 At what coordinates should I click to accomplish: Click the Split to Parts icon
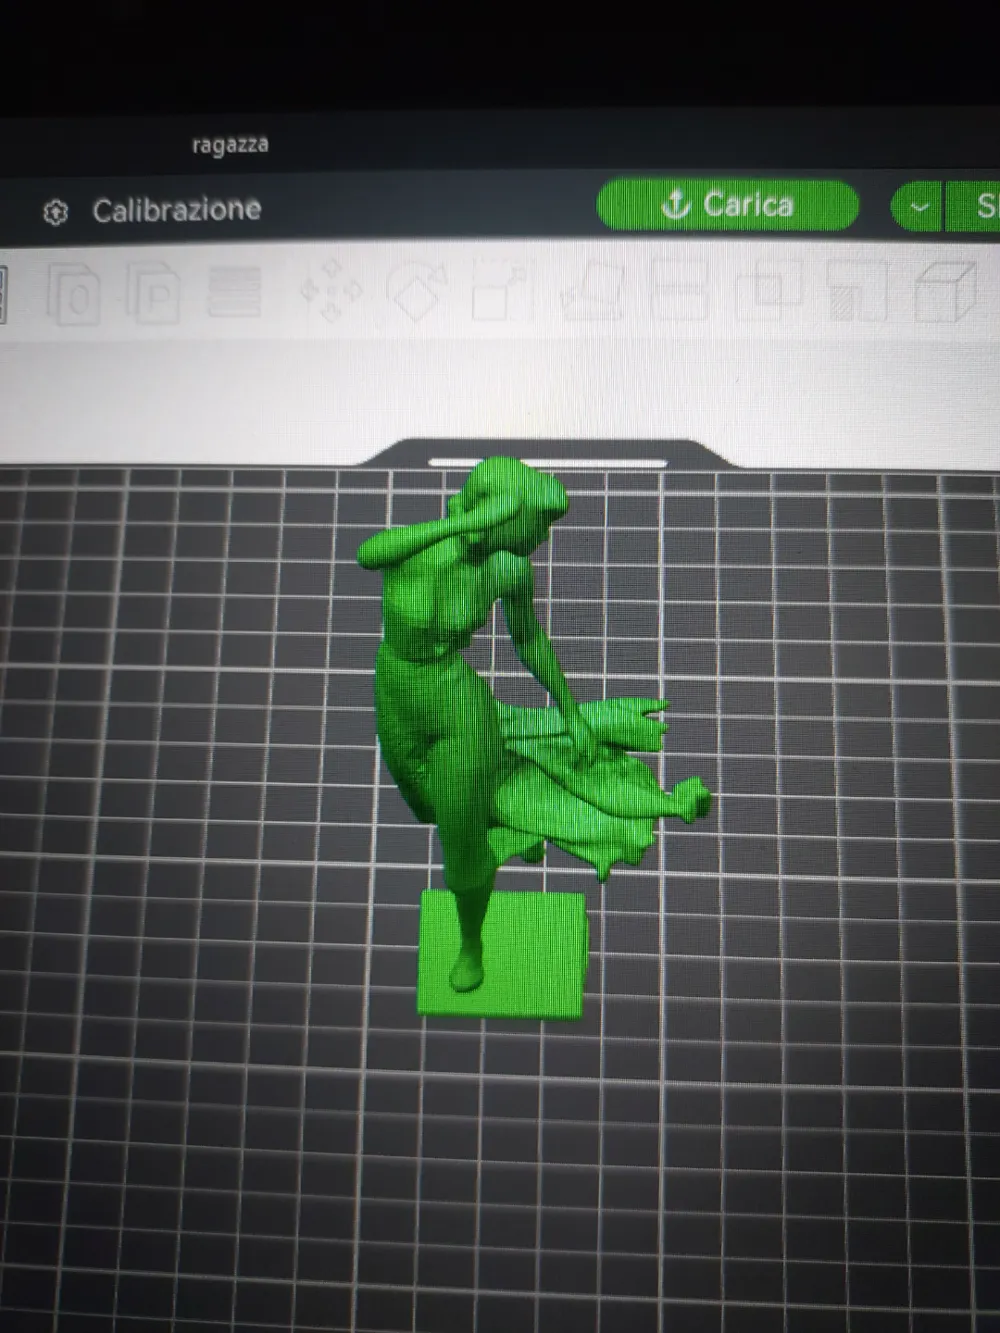(153, 294)
